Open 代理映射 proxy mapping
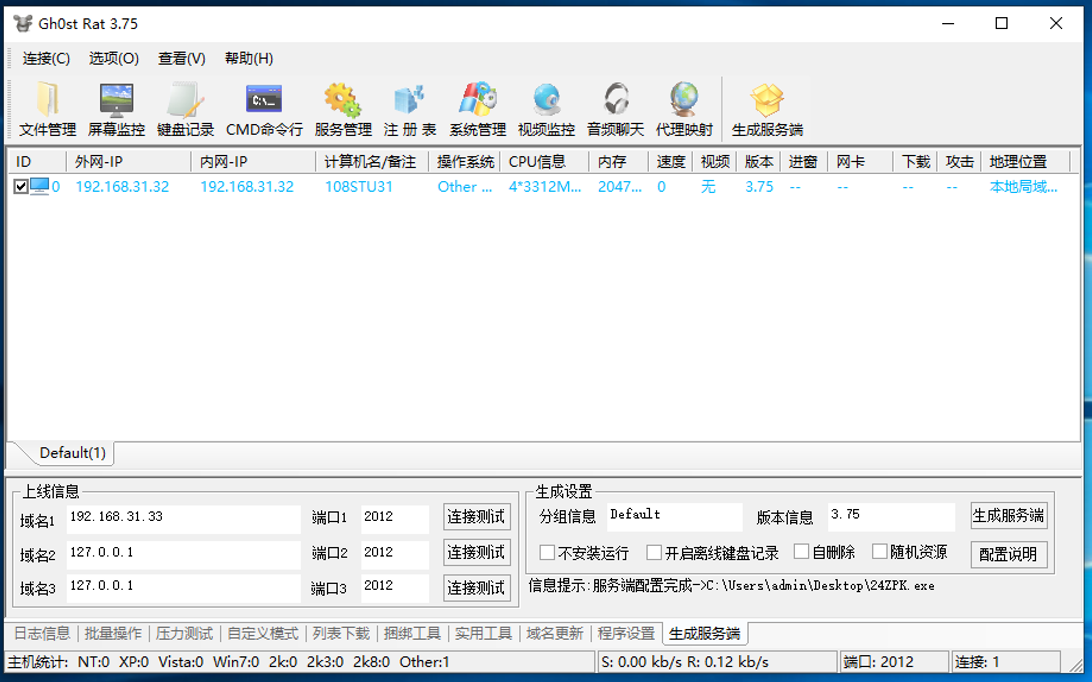Screen dimensions: 1092x682 684,109
